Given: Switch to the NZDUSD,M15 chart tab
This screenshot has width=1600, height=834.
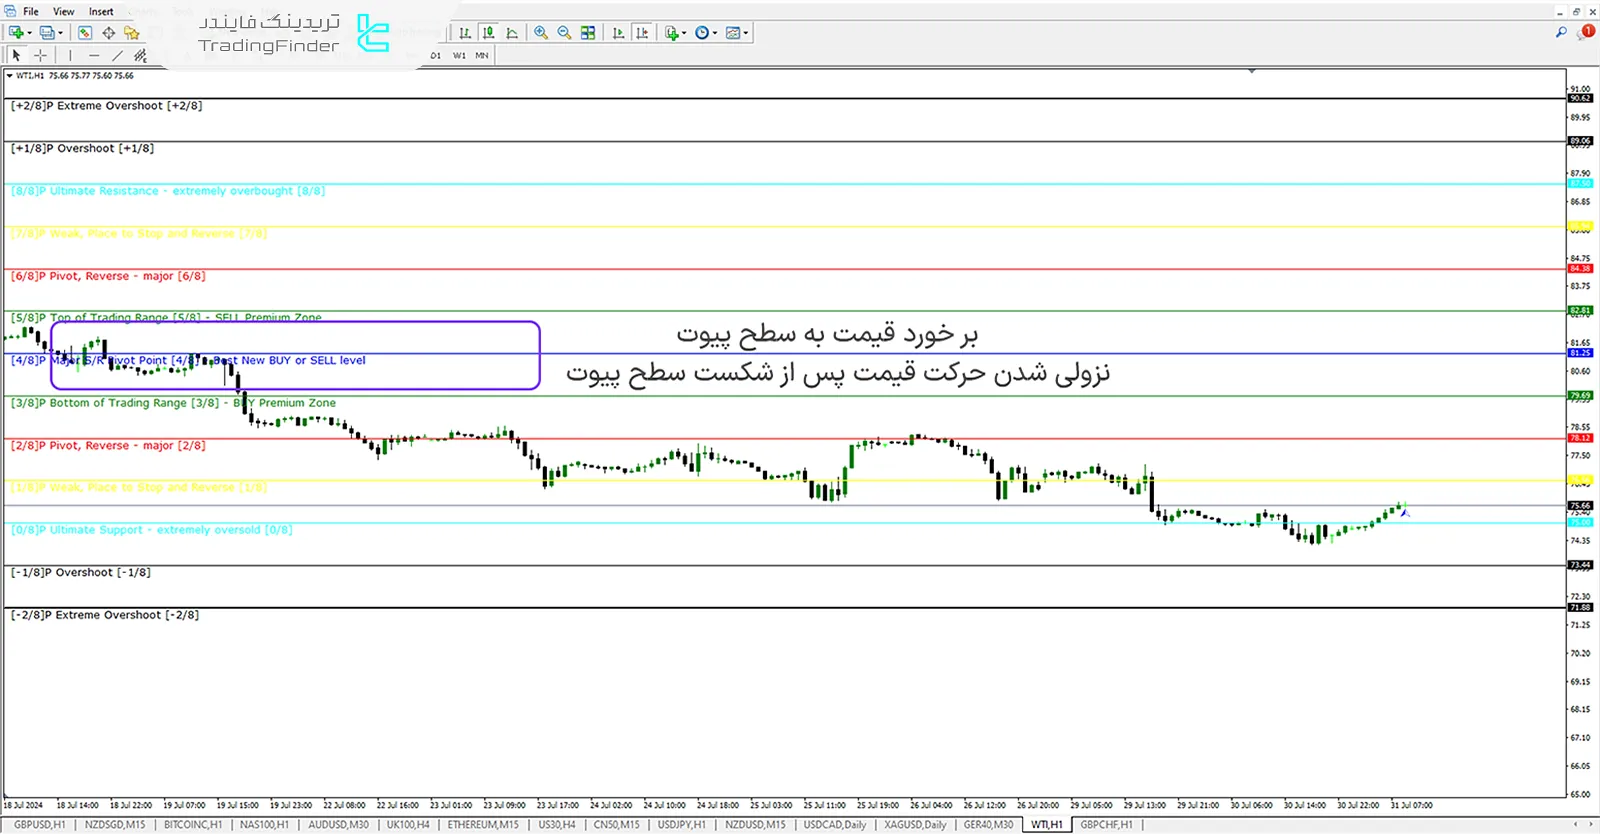Looking at the screenshot, I should tap(755, 825).
